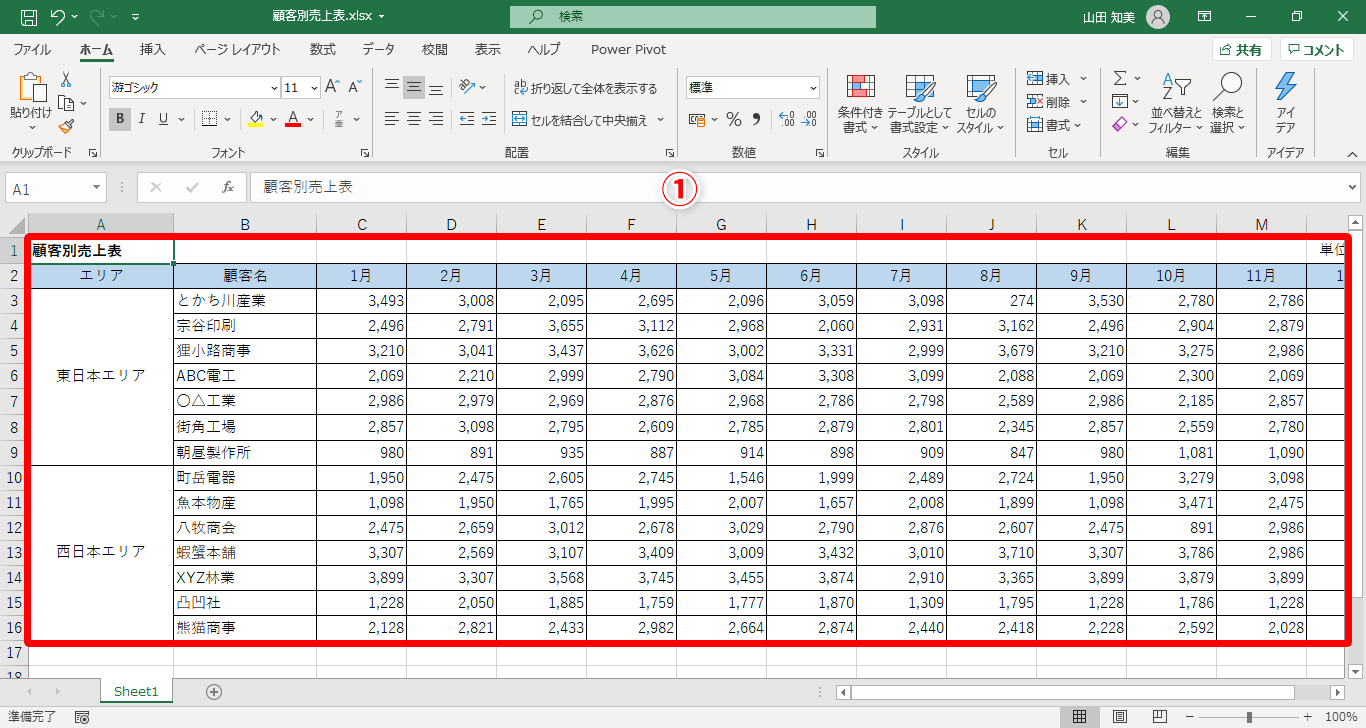Click the zoom slider handle
Viewport: 1366px width, 728px height.
1249,717
